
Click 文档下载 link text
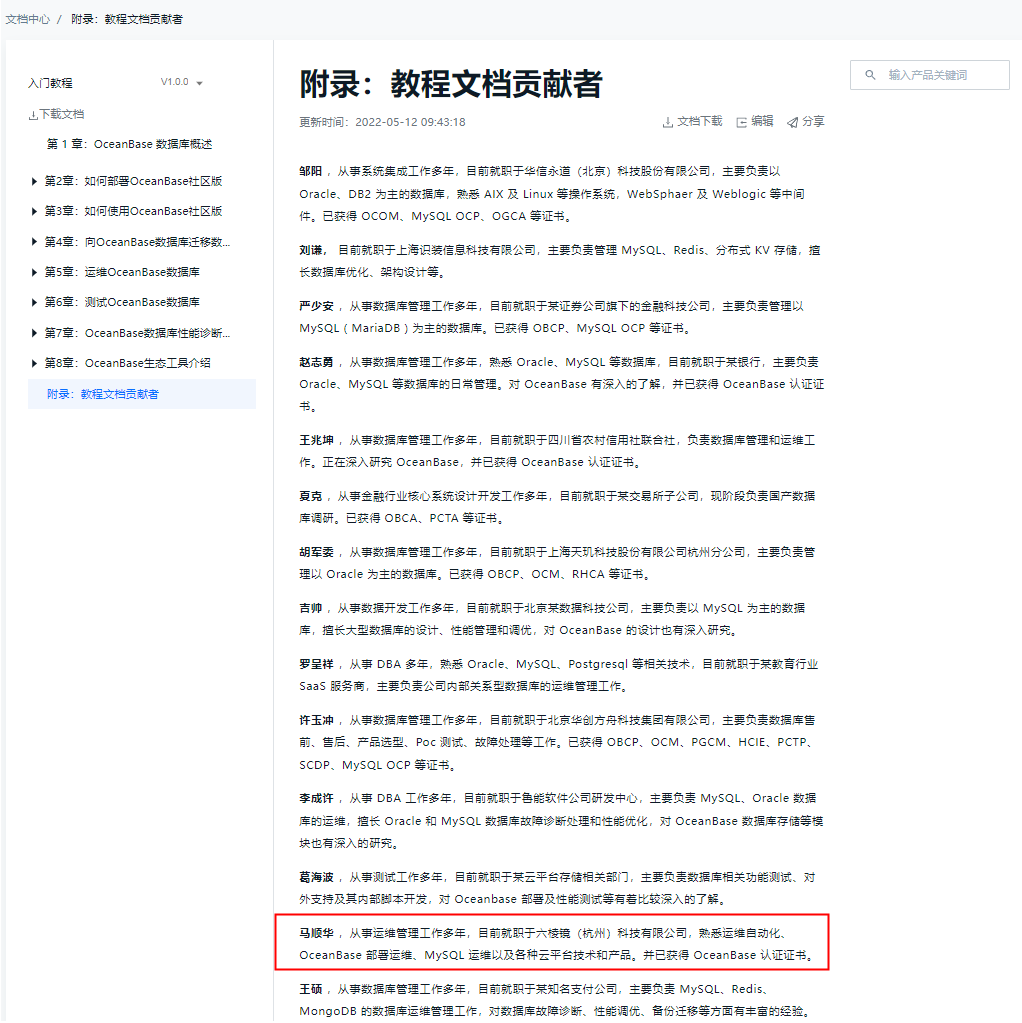(x=700, y=121)
